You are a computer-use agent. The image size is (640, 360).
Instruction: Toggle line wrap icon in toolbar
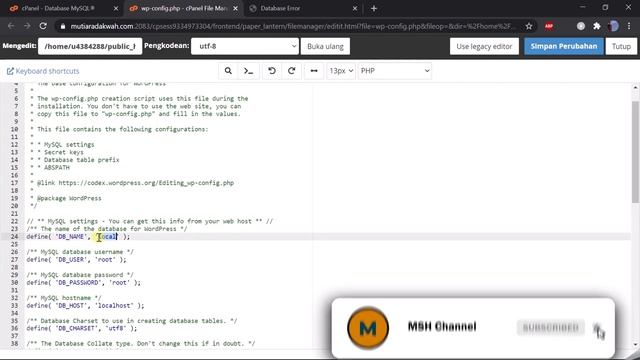point(314,71)
